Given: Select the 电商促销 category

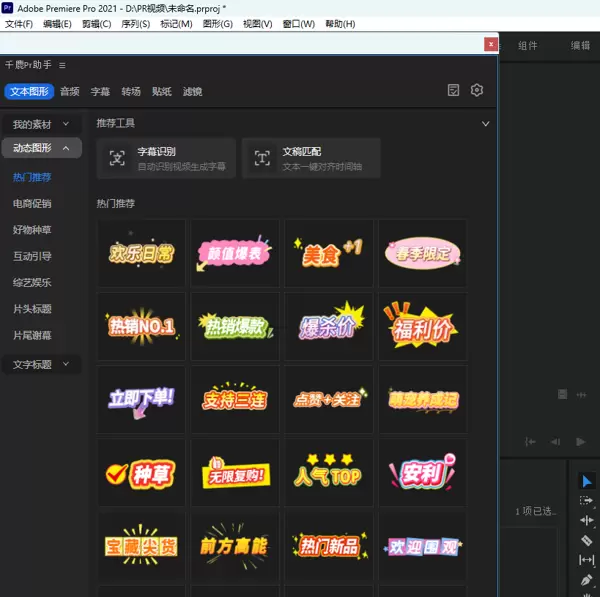Looking at the screenshot, I should click(32, 203).
